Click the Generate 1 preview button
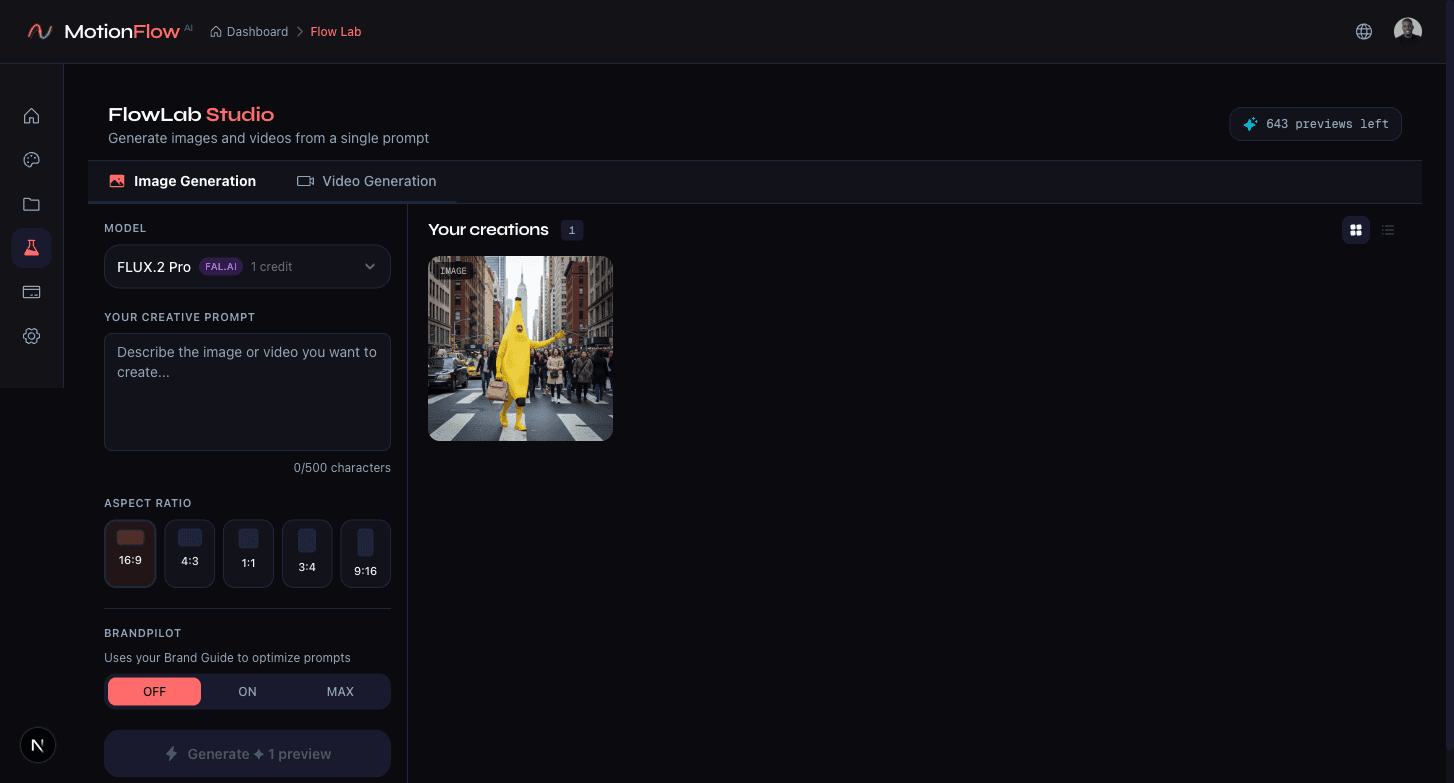The width and height of the screenshot is (1454, 783). 247,753
